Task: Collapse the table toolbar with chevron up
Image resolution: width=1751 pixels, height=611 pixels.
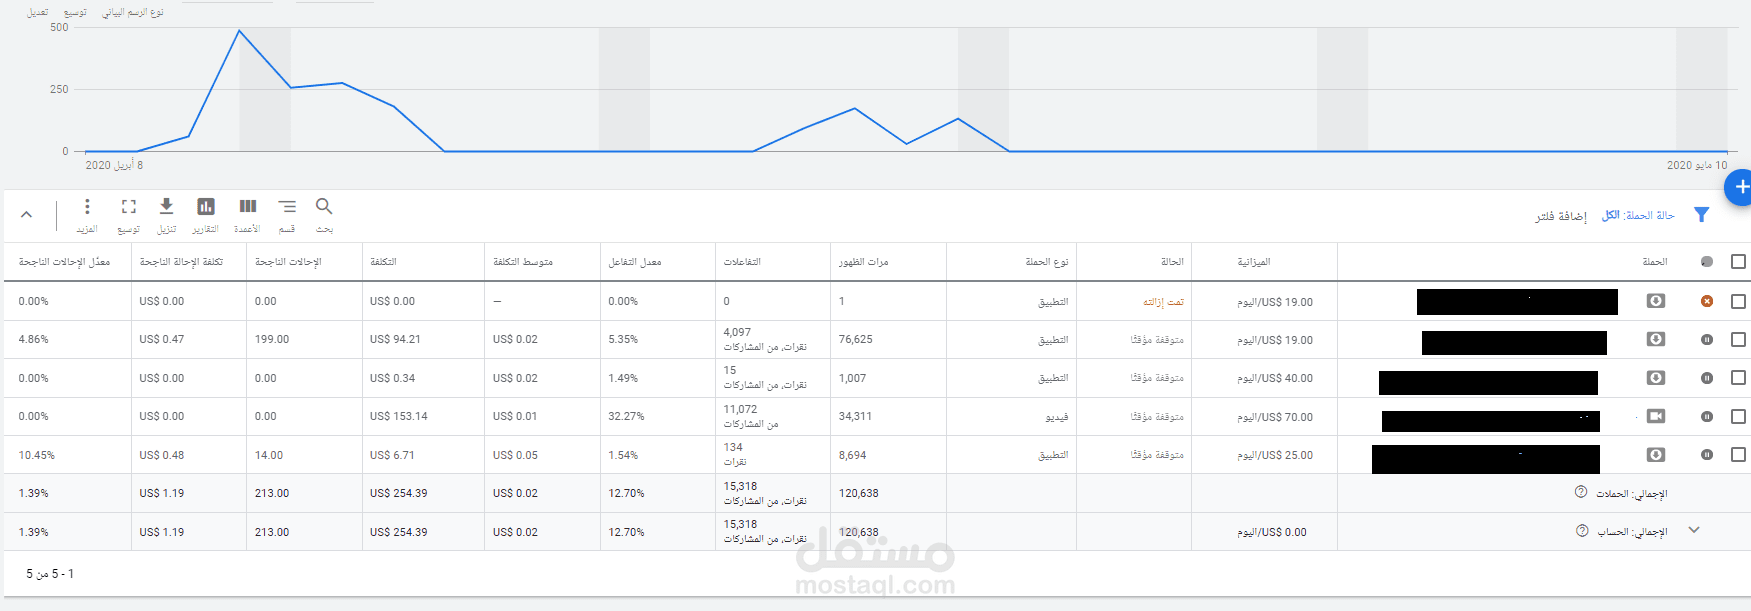Action: [27, 215]
